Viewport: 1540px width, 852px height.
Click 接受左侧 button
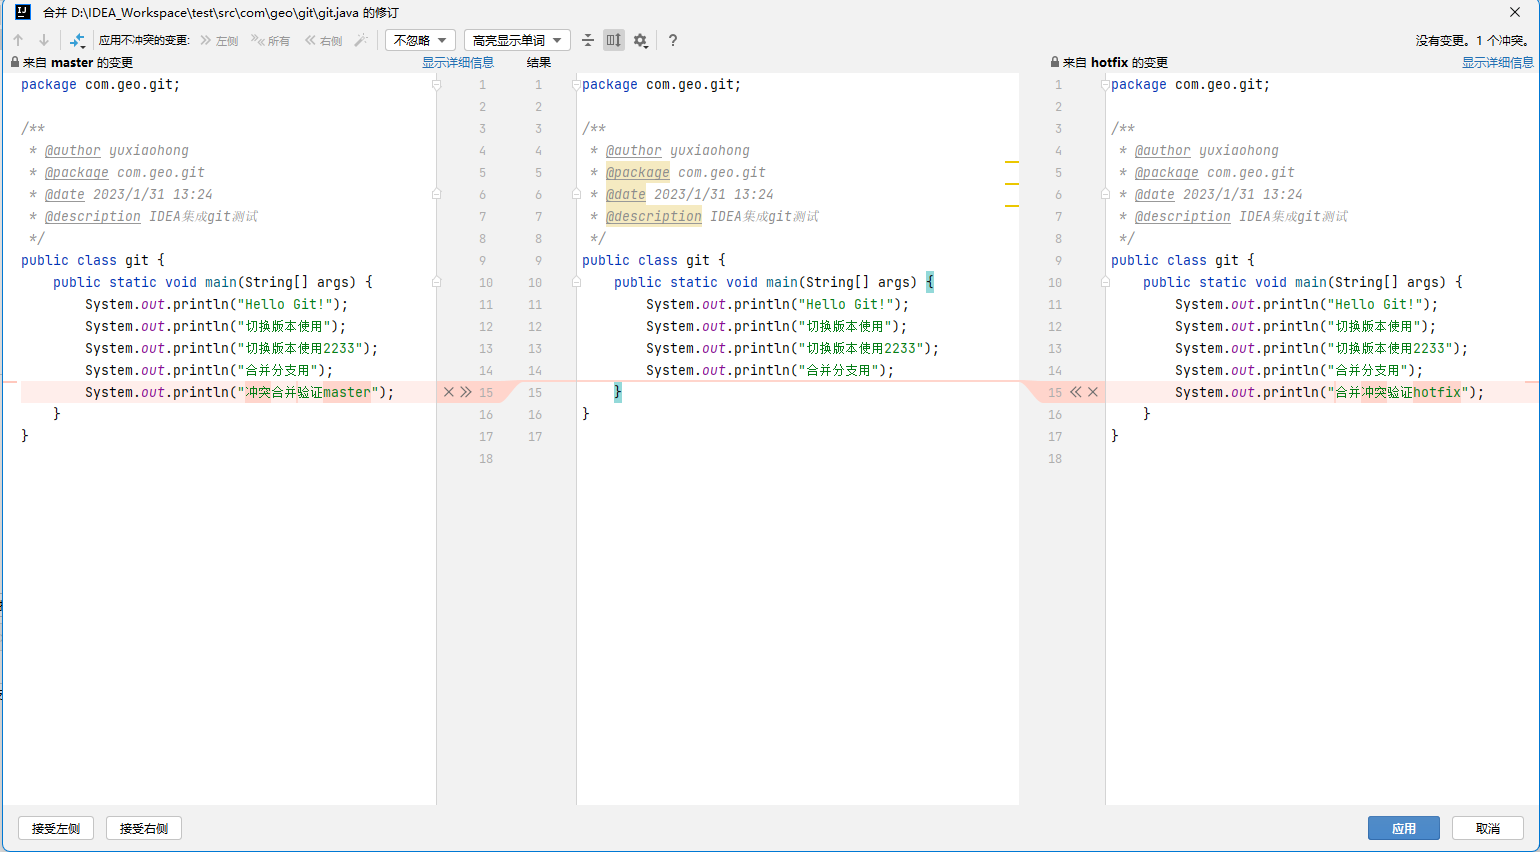(56, 828)
